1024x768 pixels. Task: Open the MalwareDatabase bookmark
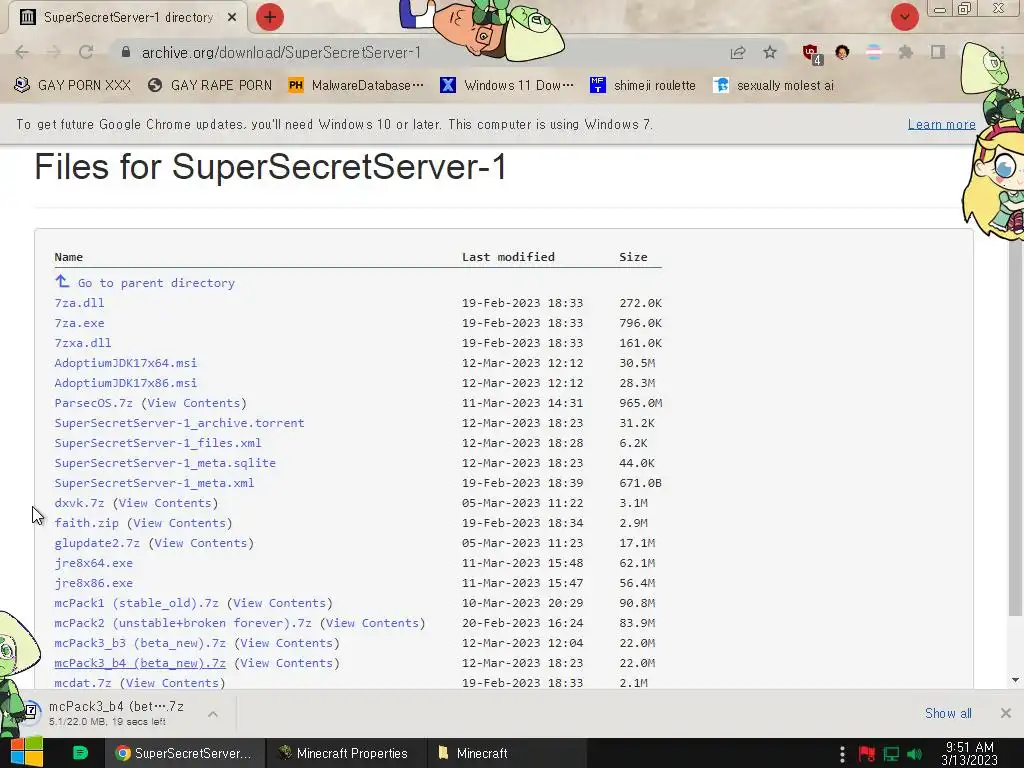pos(356,85)
